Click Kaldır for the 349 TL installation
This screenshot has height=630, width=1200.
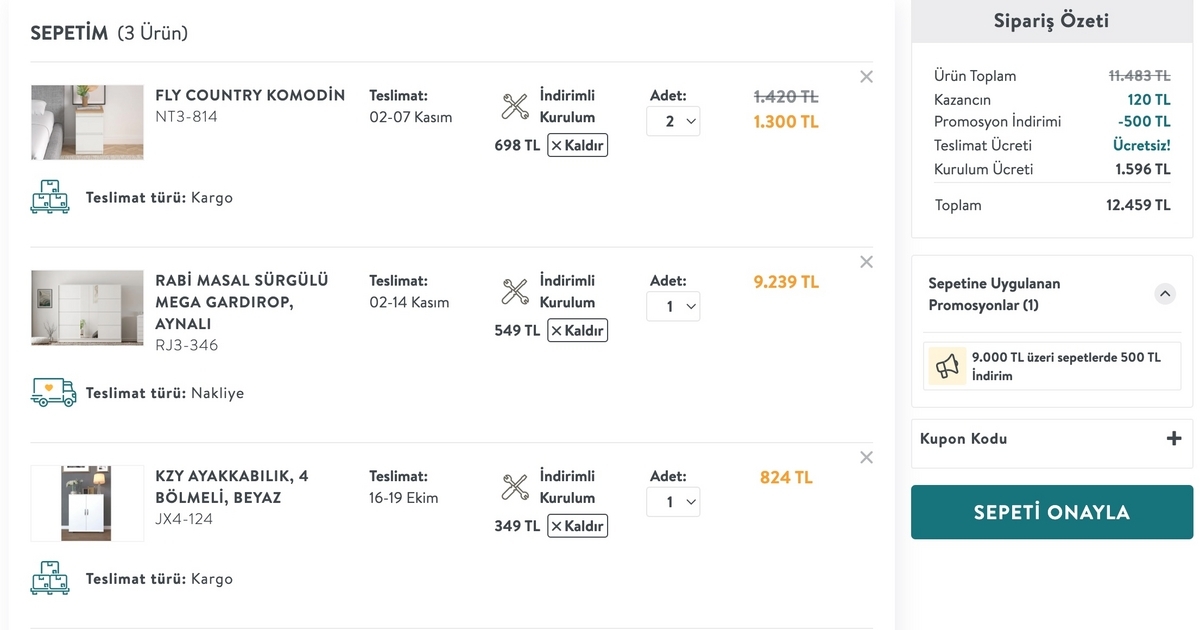click(x=577, y=526)
